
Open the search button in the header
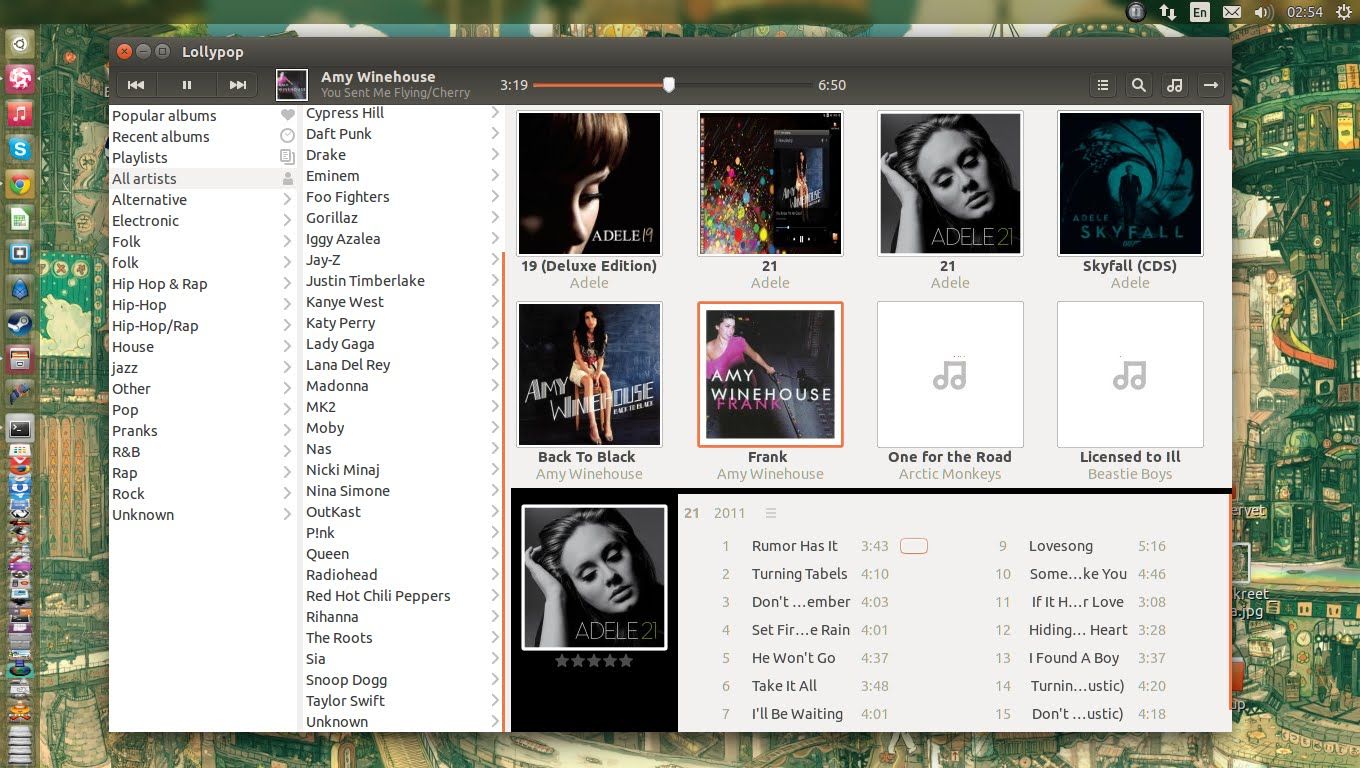1139,85
